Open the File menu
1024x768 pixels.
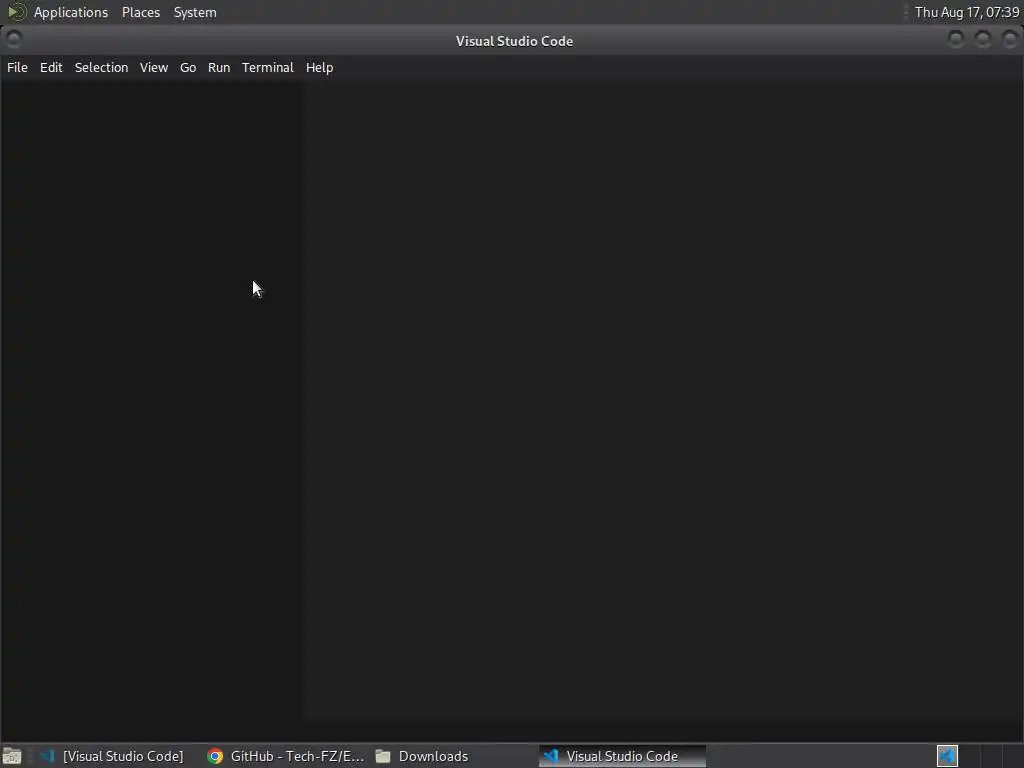(17, 67)
